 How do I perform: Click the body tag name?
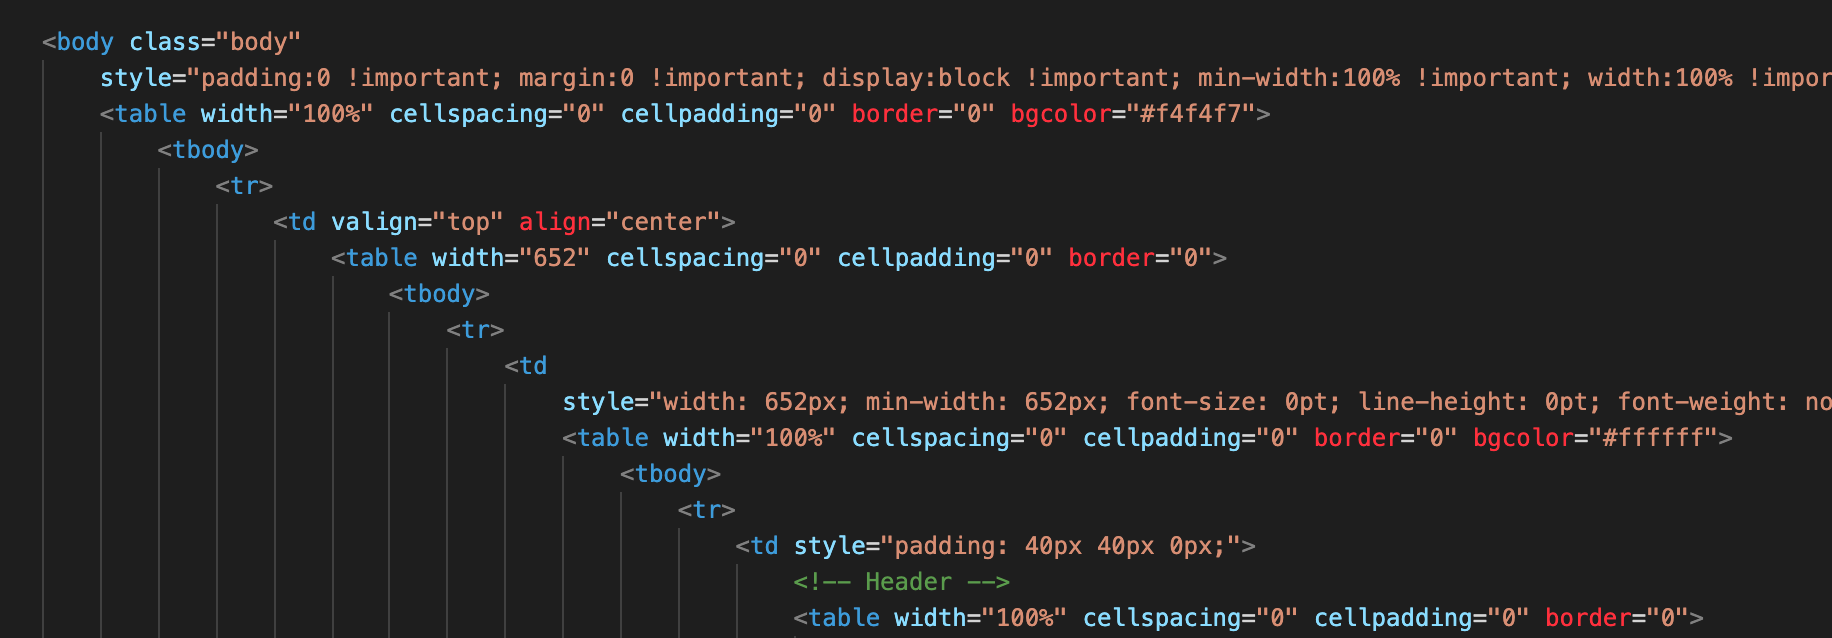tap(85, 42)
